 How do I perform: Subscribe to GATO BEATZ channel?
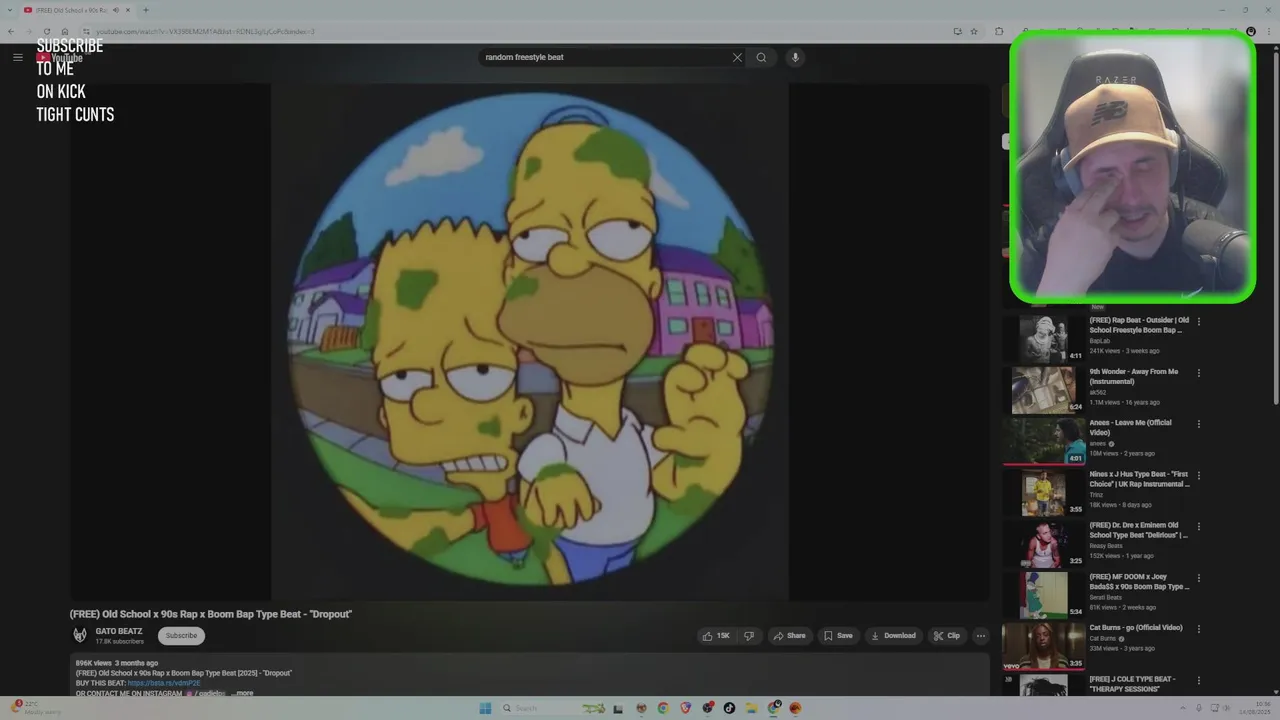(181, 635)
